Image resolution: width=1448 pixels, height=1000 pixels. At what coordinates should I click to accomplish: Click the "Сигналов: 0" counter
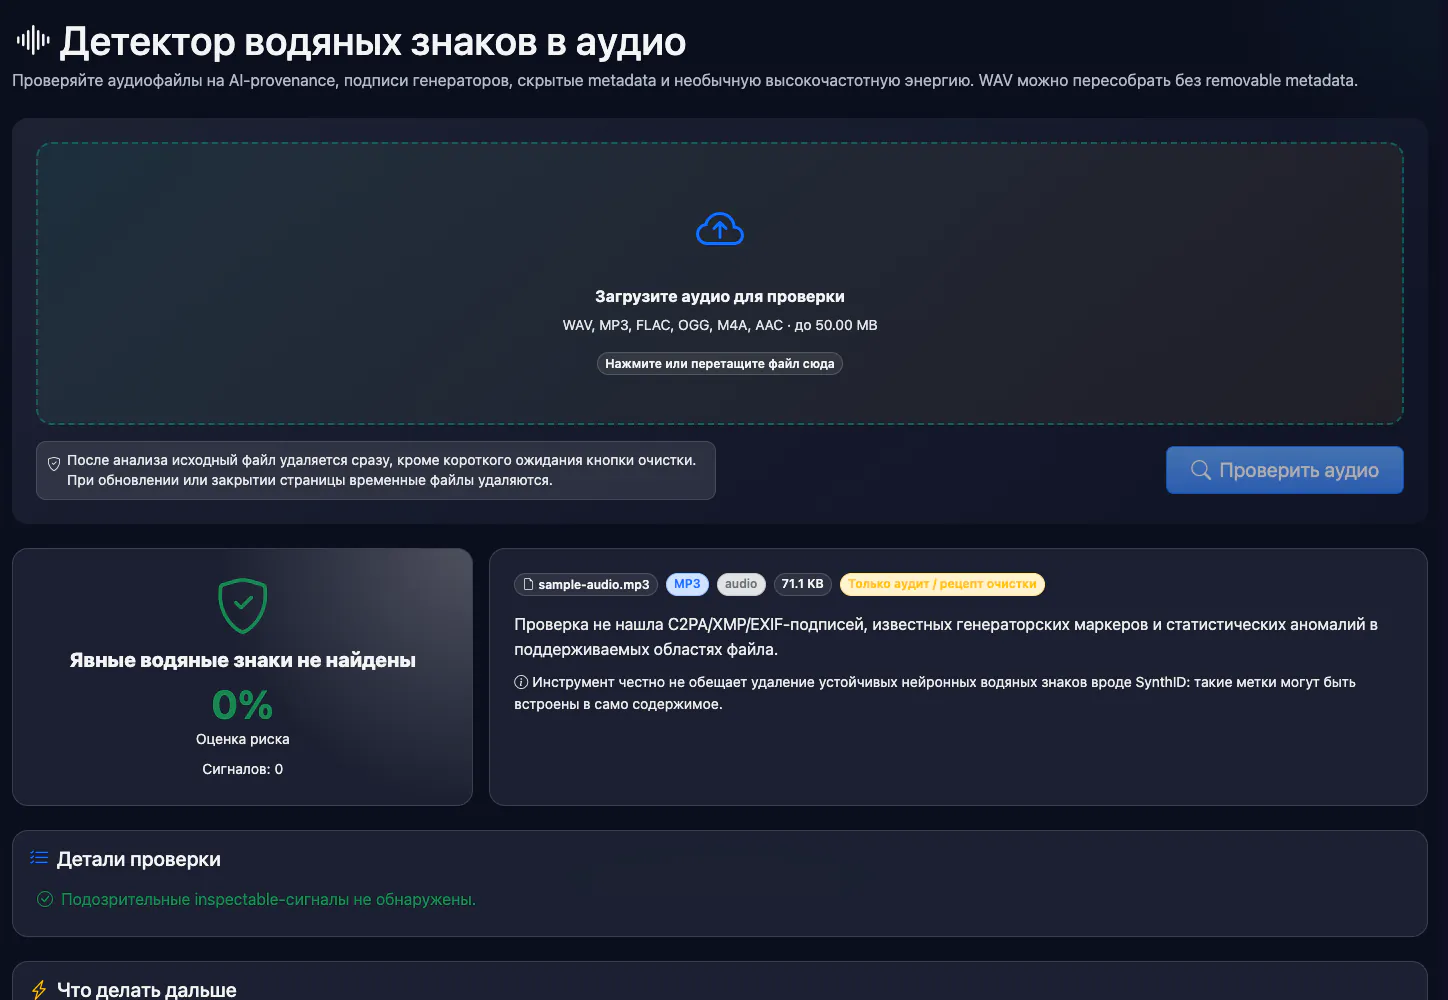point(243,769)
